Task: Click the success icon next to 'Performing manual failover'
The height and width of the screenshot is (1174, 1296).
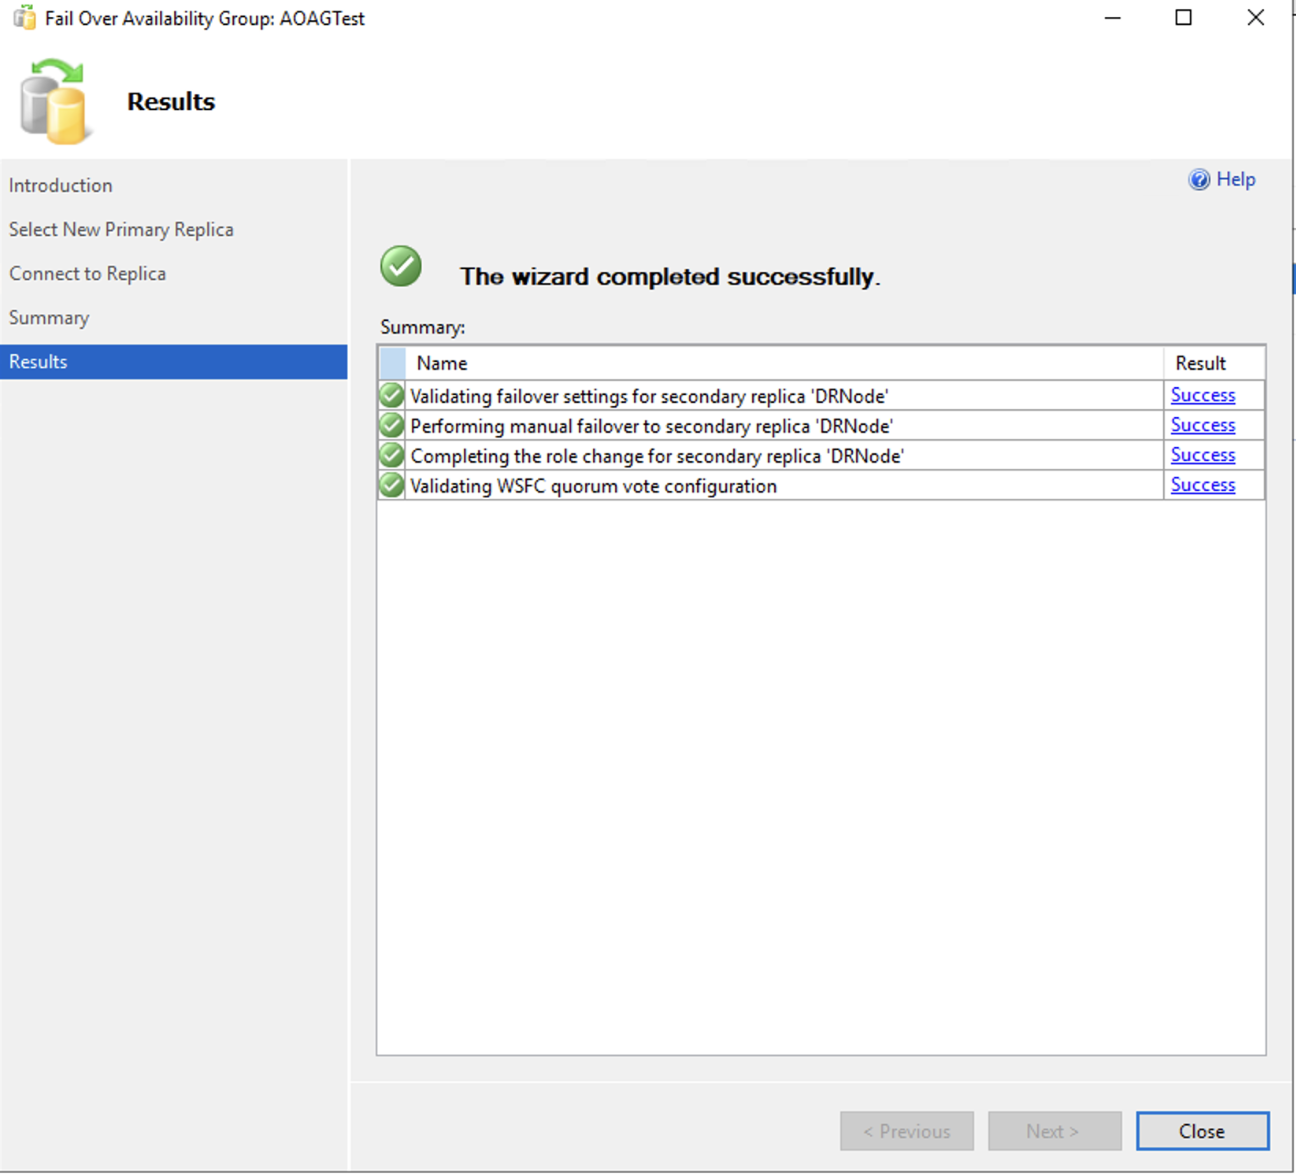Action: 390,425
